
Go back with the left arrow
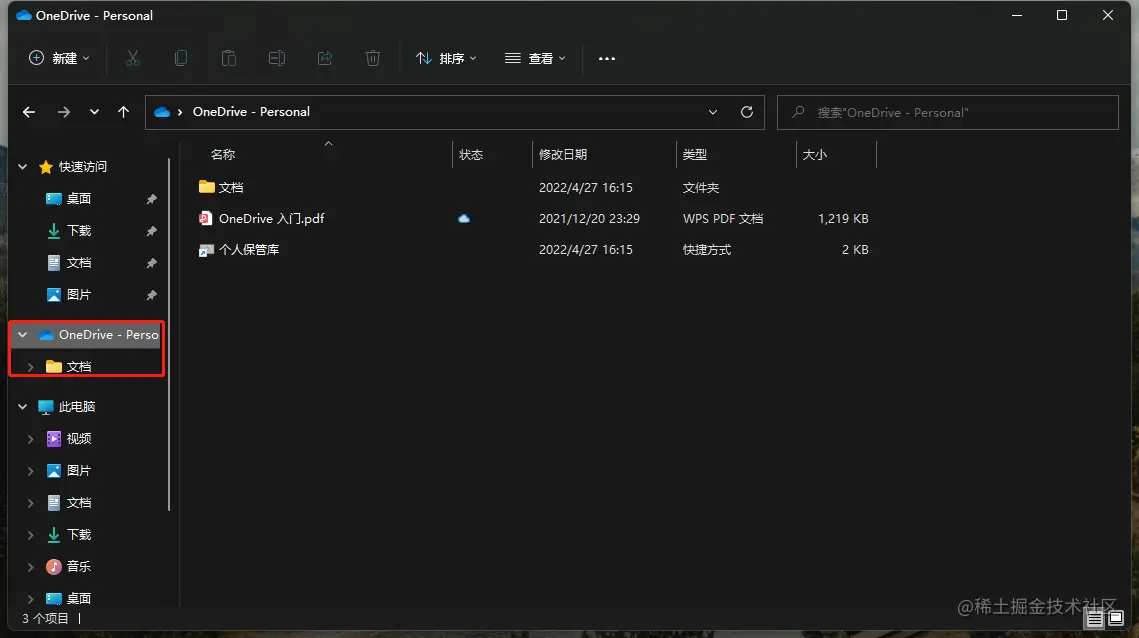pos(29,112)
